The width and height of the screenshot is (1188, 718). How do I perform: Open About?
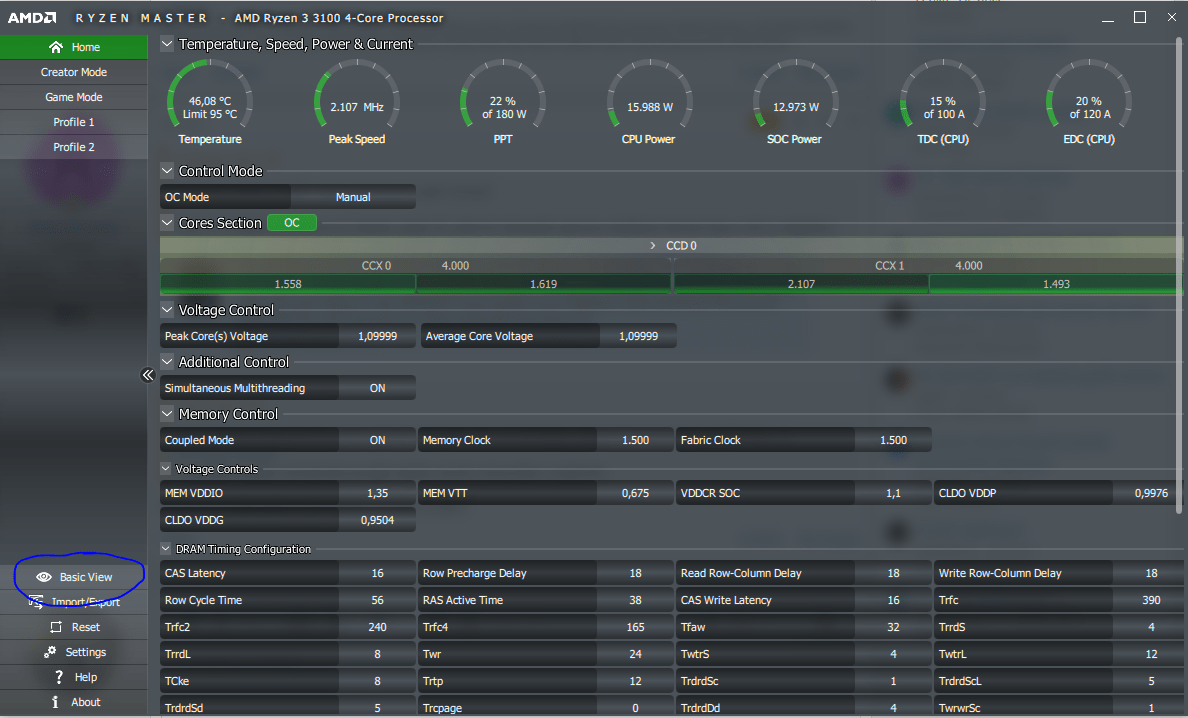point(73,702)
